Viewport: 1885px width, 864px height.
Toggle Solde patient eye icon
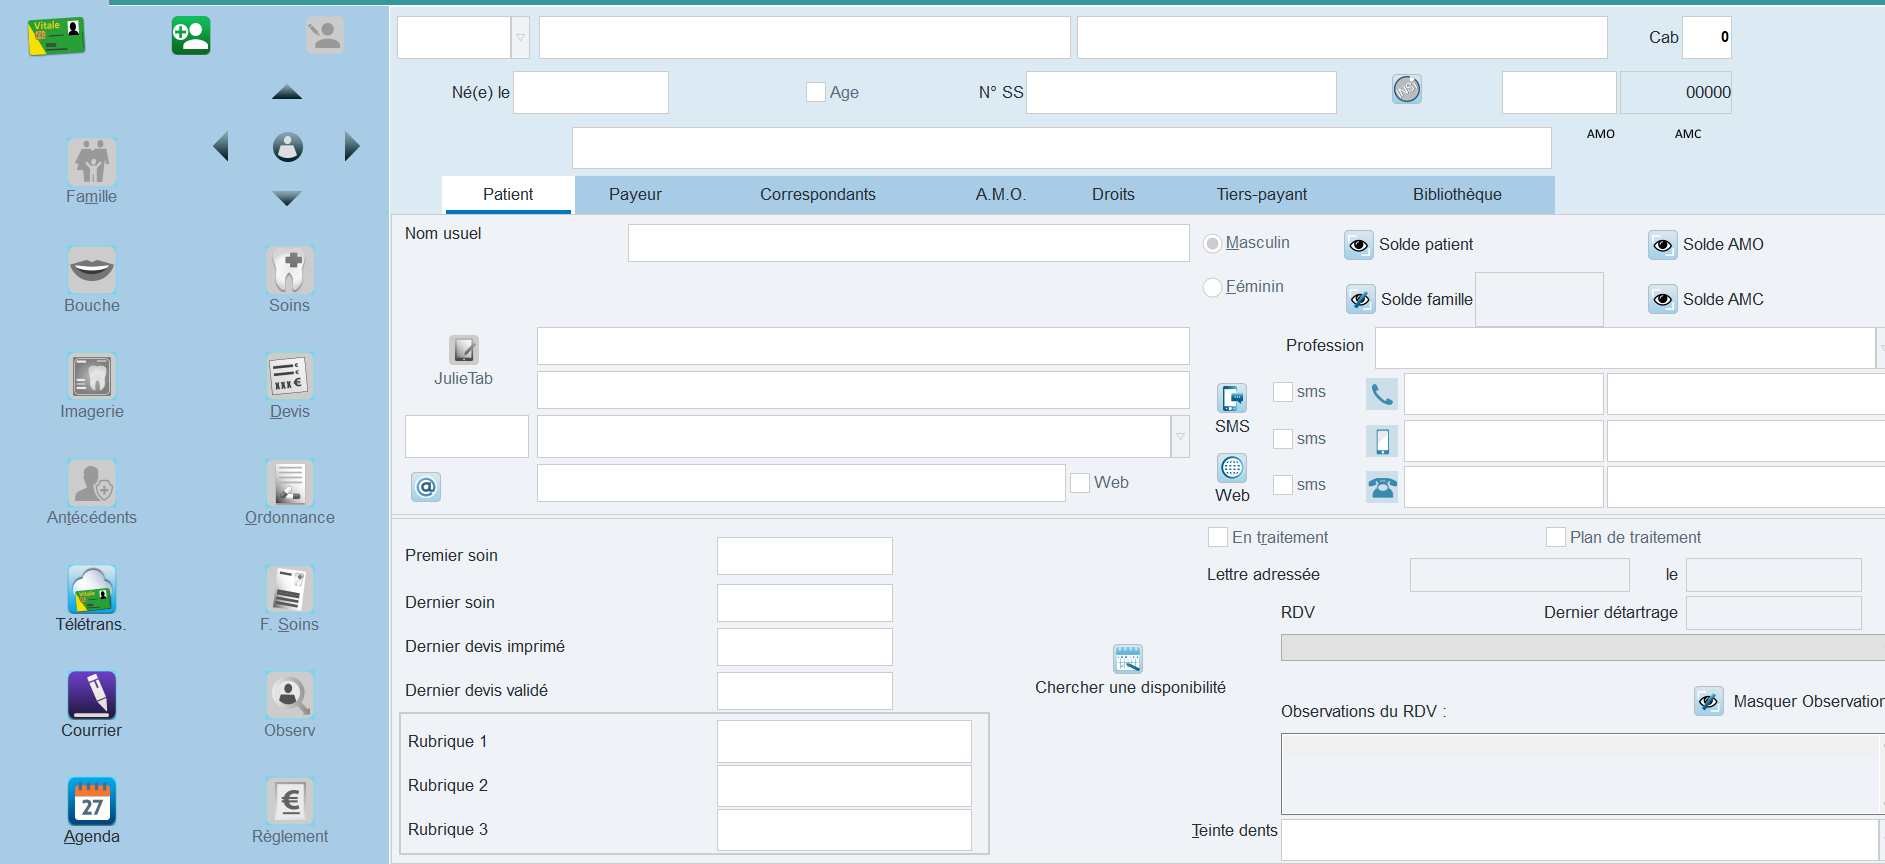(x=1359, y=245)
